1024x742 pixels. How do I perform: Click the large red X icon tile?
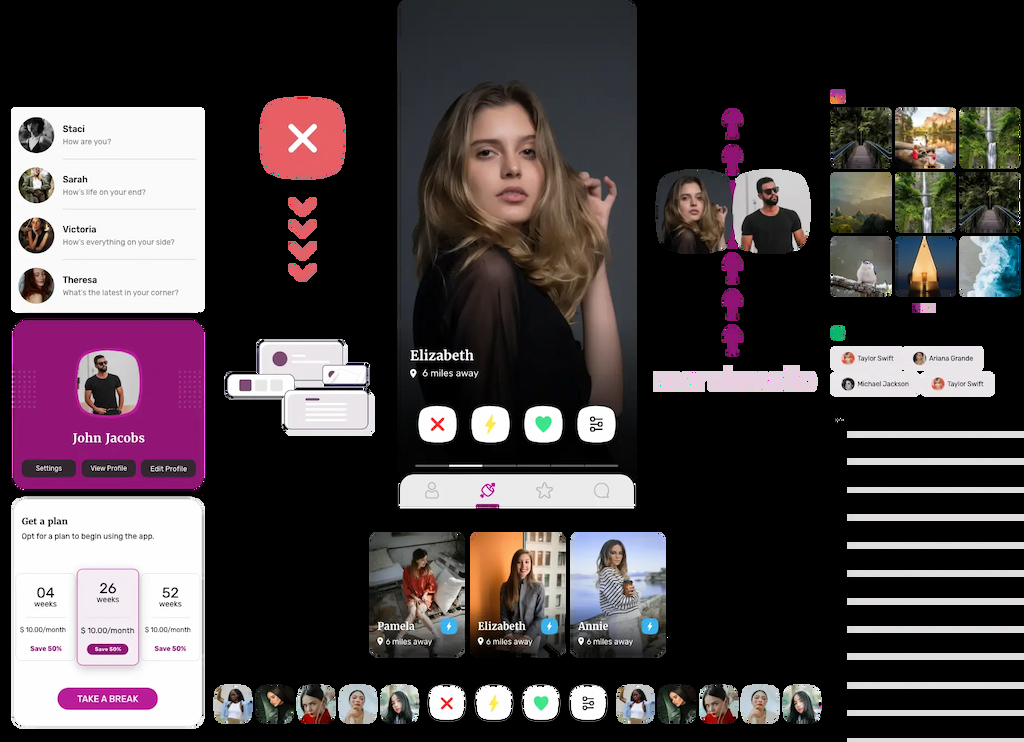302,139
